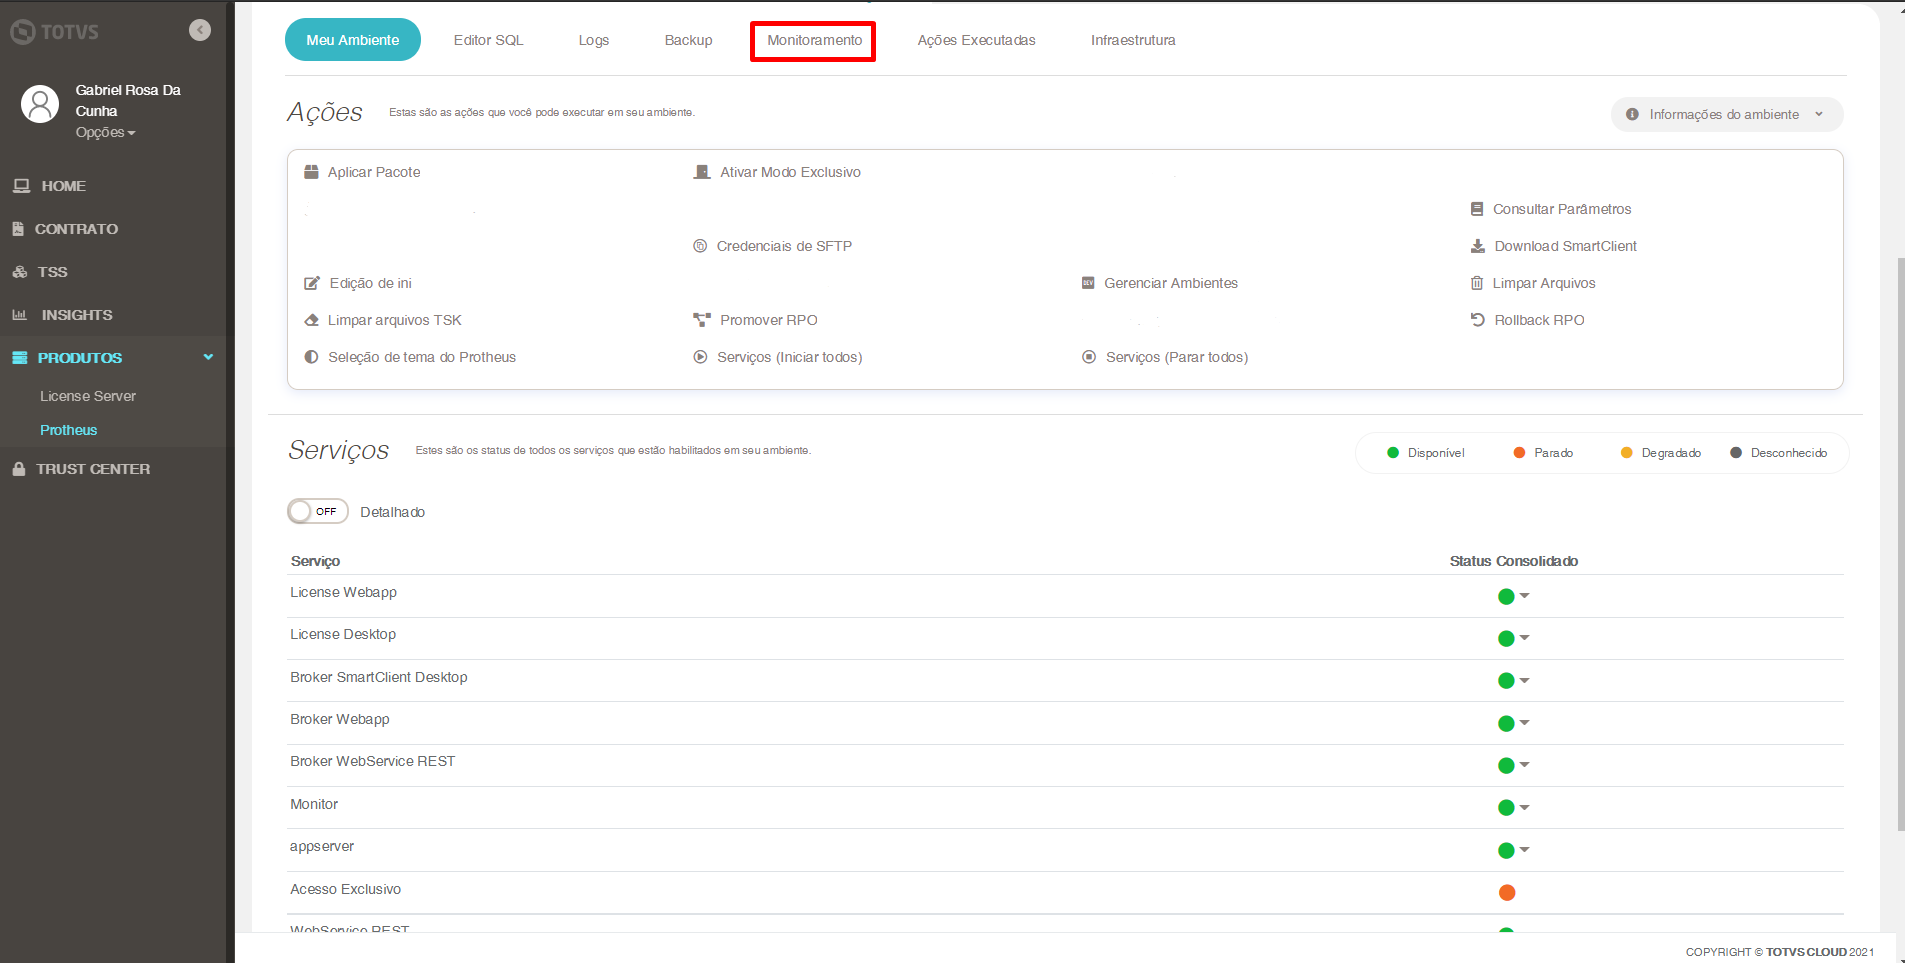Click the Download SmartClient download icon
The image size is (1905, 963).
point(1478,246)
